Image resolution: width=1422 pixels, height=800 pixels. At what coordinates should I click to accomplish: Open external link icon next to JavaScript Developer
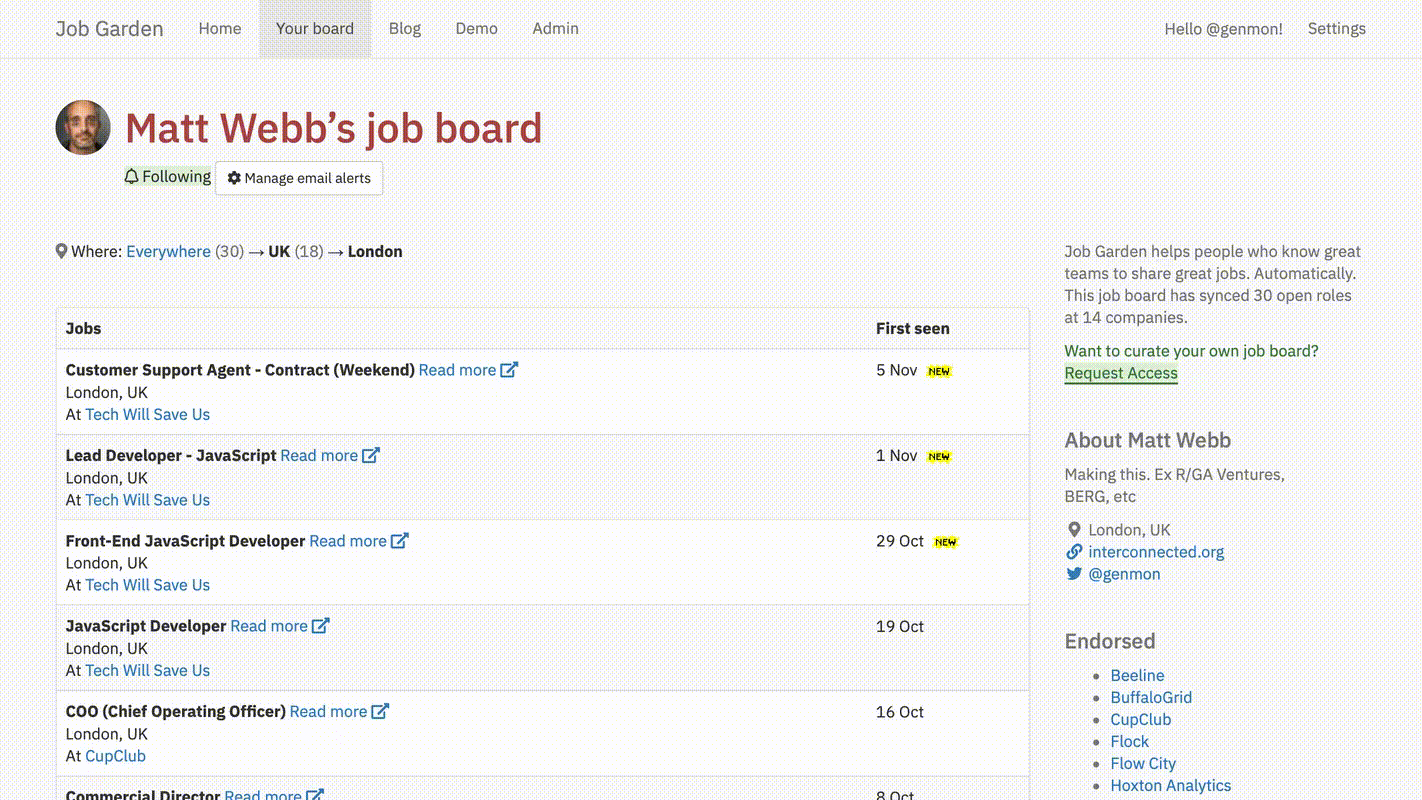(x=321, y=626)
